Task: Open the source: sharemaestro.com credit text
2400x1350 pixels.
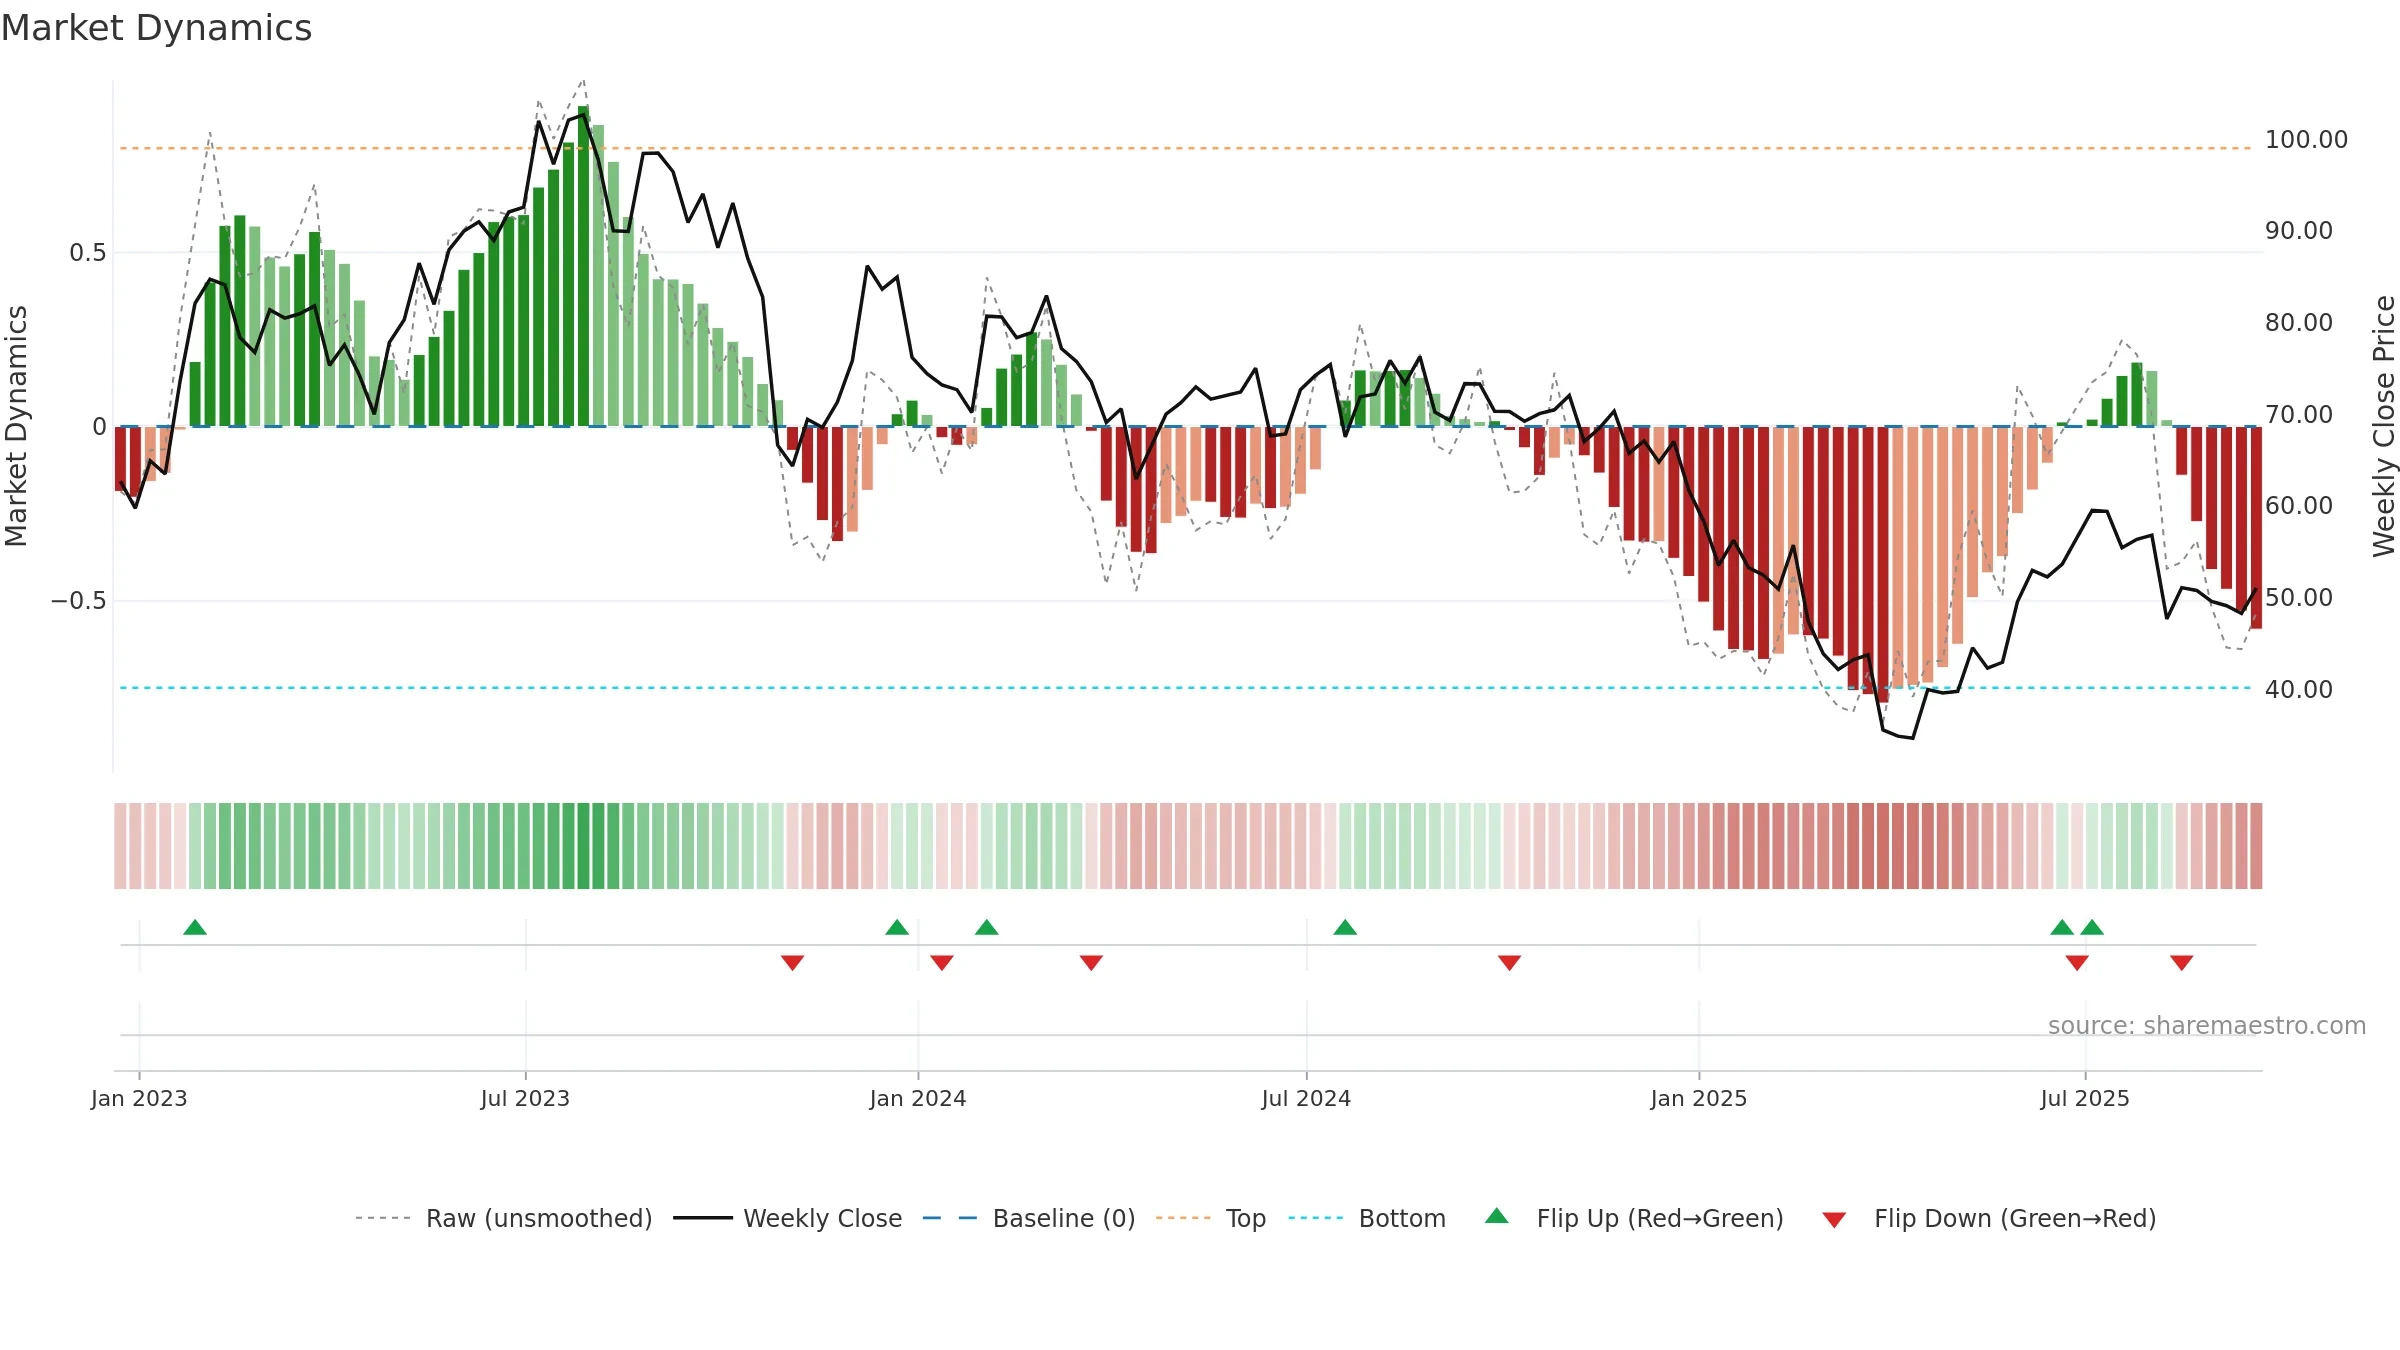Action: [x=2207, y=1025]
